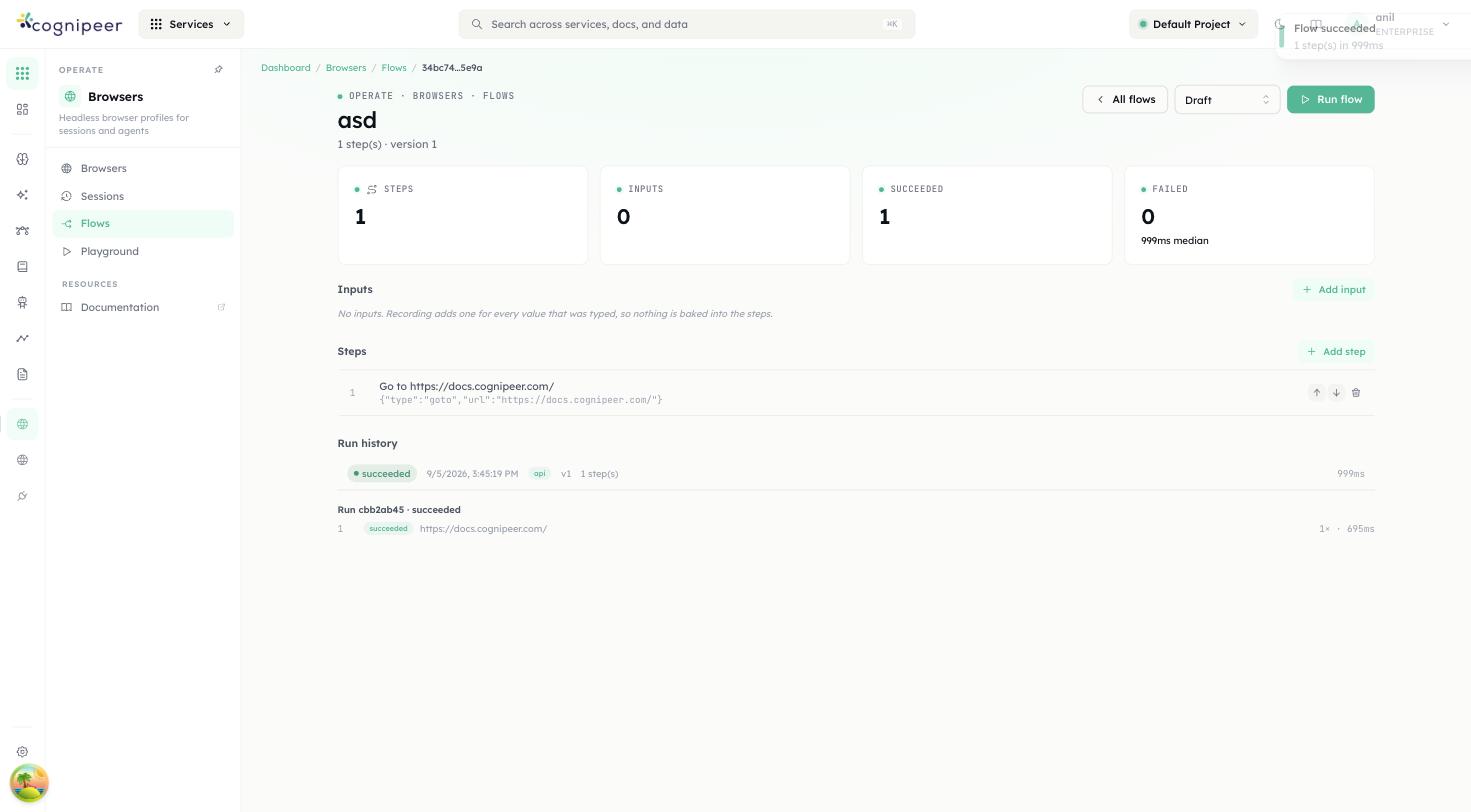Select Flows in the sidebar
The height and width of the screenshot is (812, 1471).
click(143, 224)
